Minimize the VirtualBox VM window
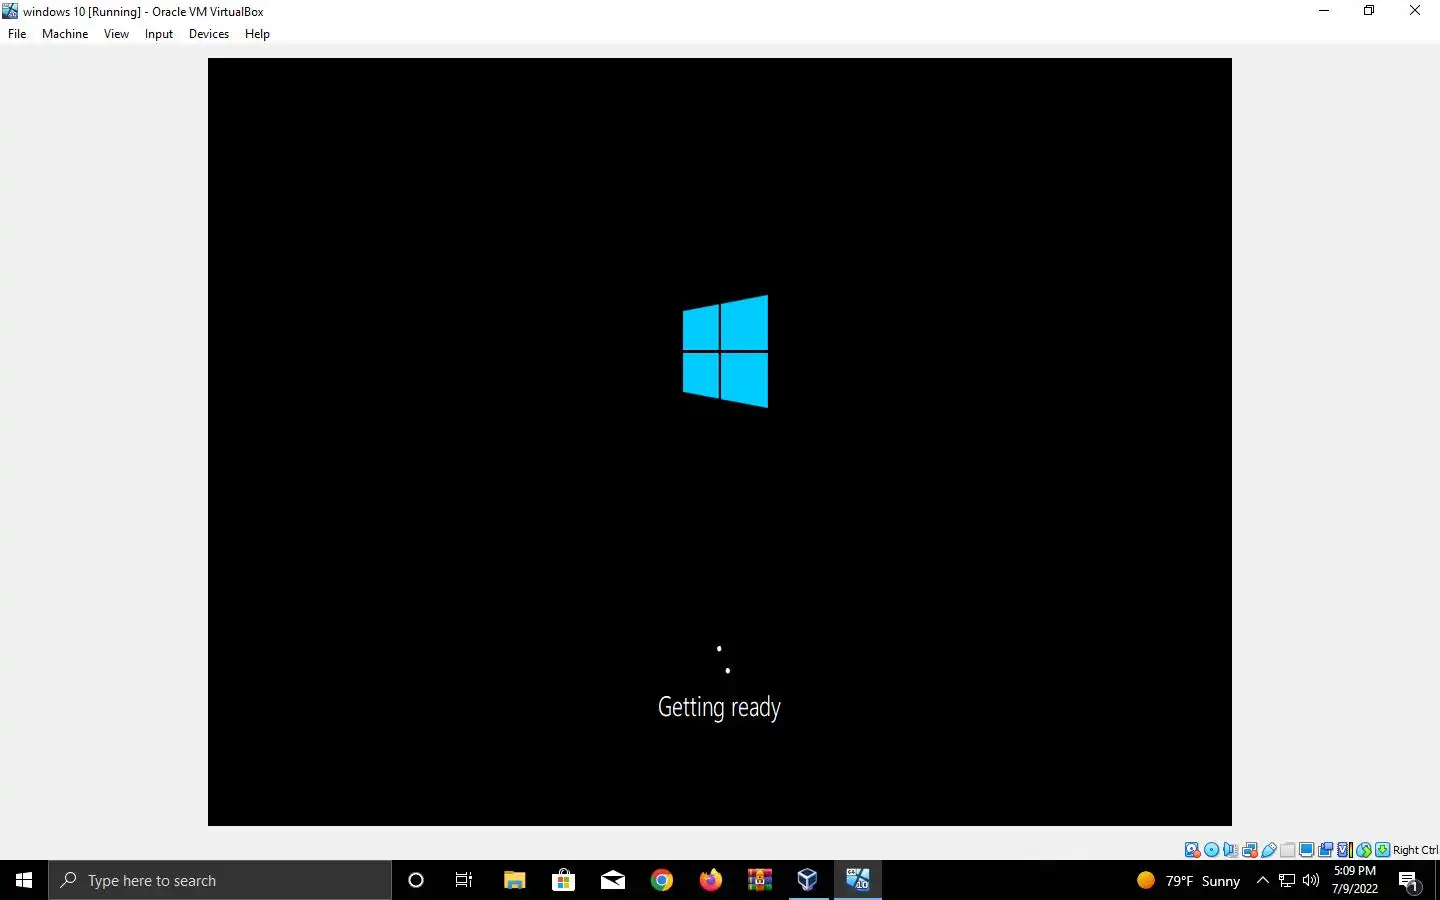The height and width of the screenshot is (900, 1440). (1324, 11)
